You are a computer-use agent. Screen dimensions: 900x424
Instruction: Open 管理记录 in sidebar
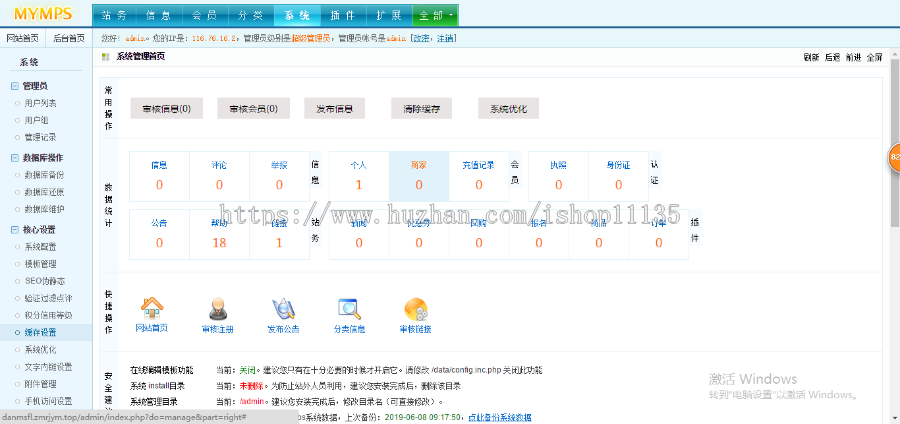pos(40,138)
